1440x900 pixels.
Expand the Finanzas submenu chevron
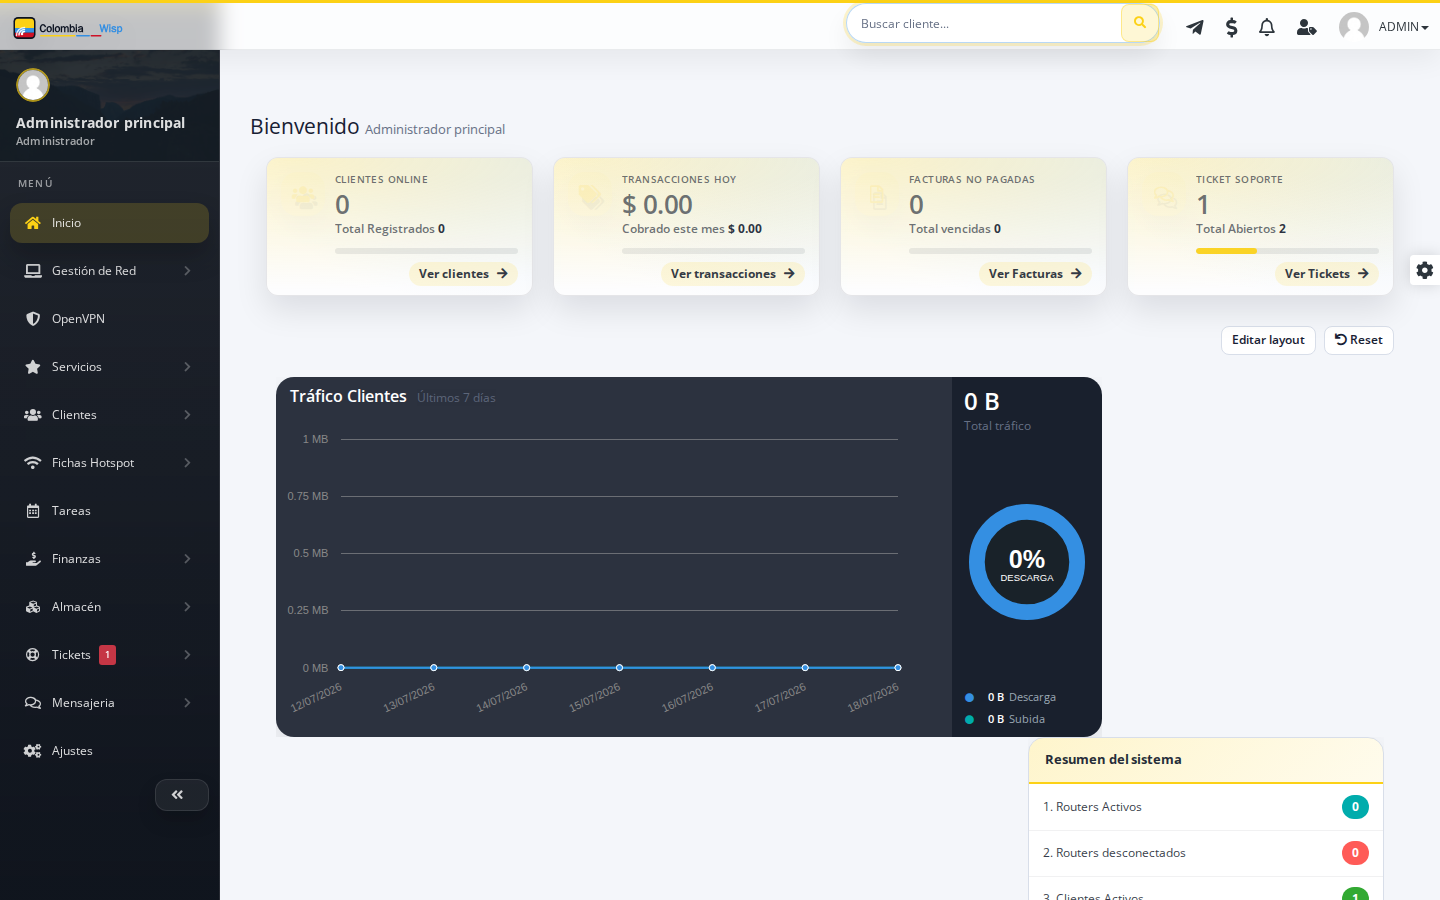point(187,559)
